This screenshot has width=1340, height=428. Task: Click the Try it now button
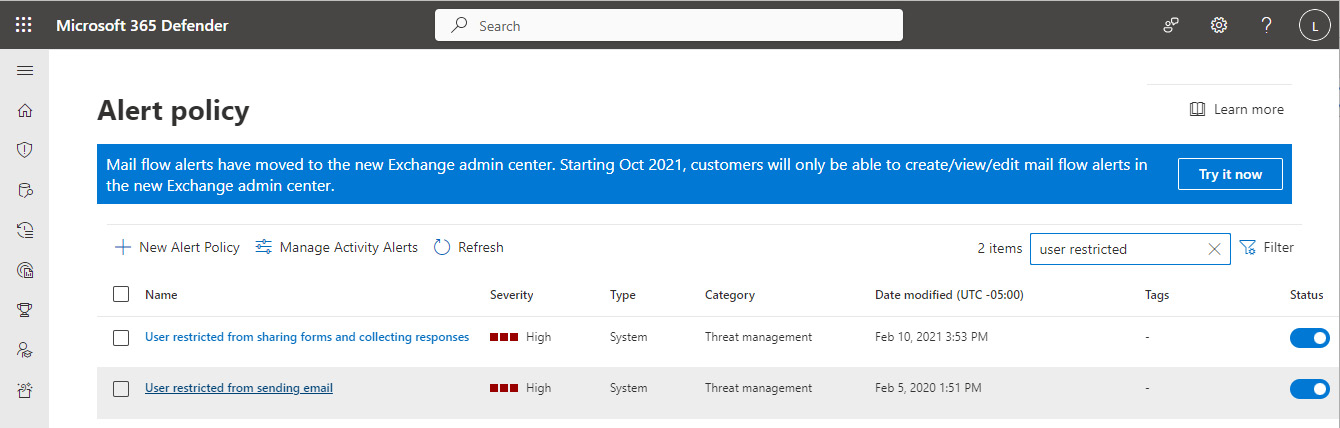[1230, 174]
